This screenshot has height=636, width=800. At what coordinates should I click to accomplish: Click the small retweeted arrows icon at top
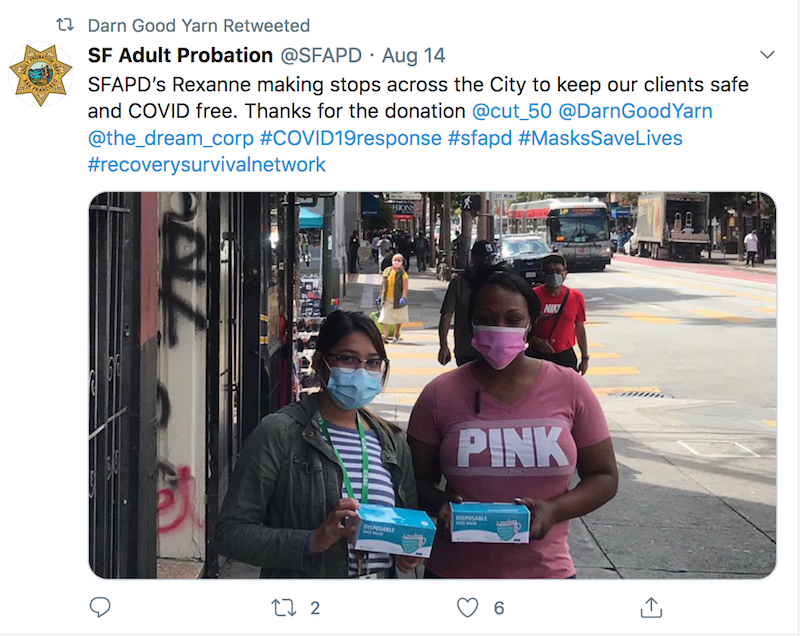(65, 24)
